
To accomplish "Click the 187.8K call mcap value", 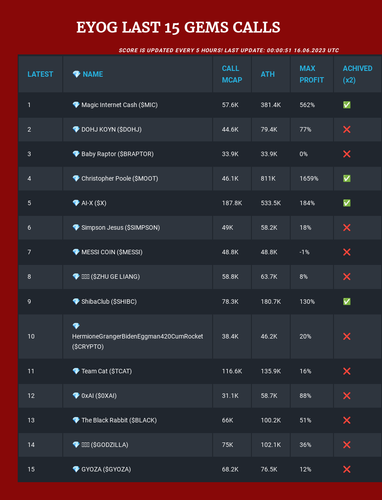I will click(x=232, y=203).
